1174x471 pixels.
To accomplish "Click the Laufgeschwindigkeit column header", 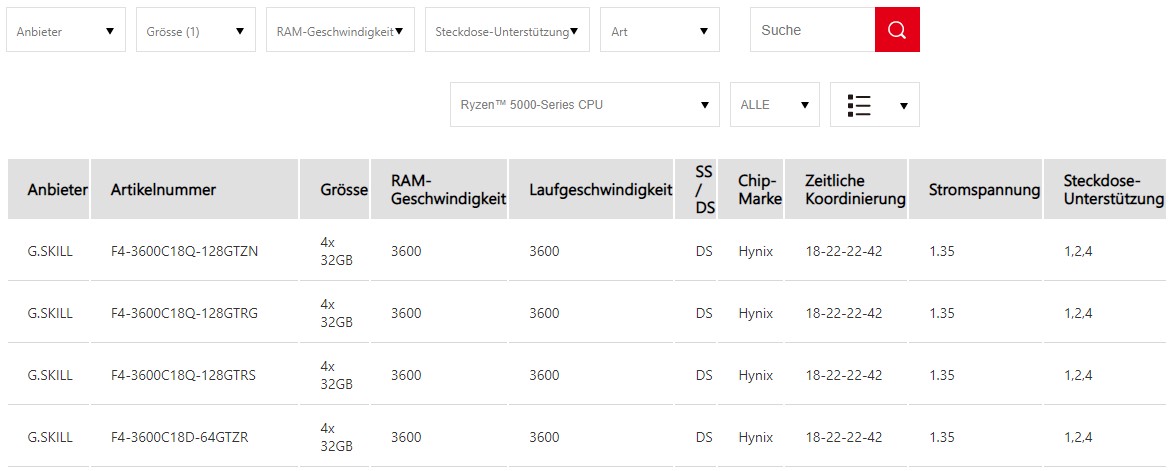I will click(x=600, y=189).
